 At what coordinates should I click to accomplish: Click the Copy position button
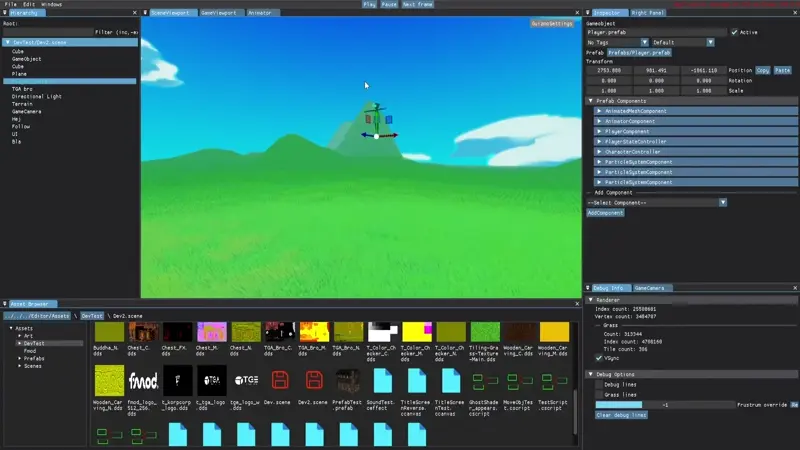pos(763,70)
